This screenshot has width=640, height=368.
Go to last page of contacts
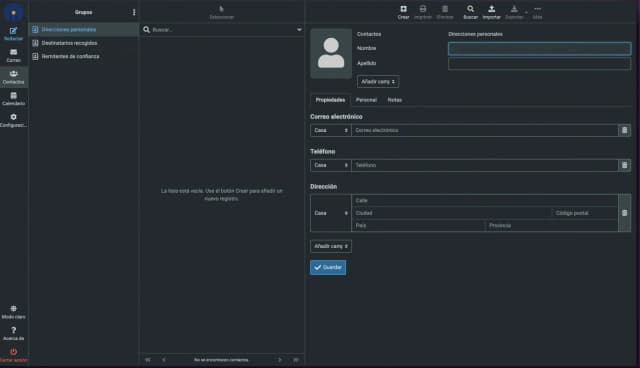coord(296,360)
